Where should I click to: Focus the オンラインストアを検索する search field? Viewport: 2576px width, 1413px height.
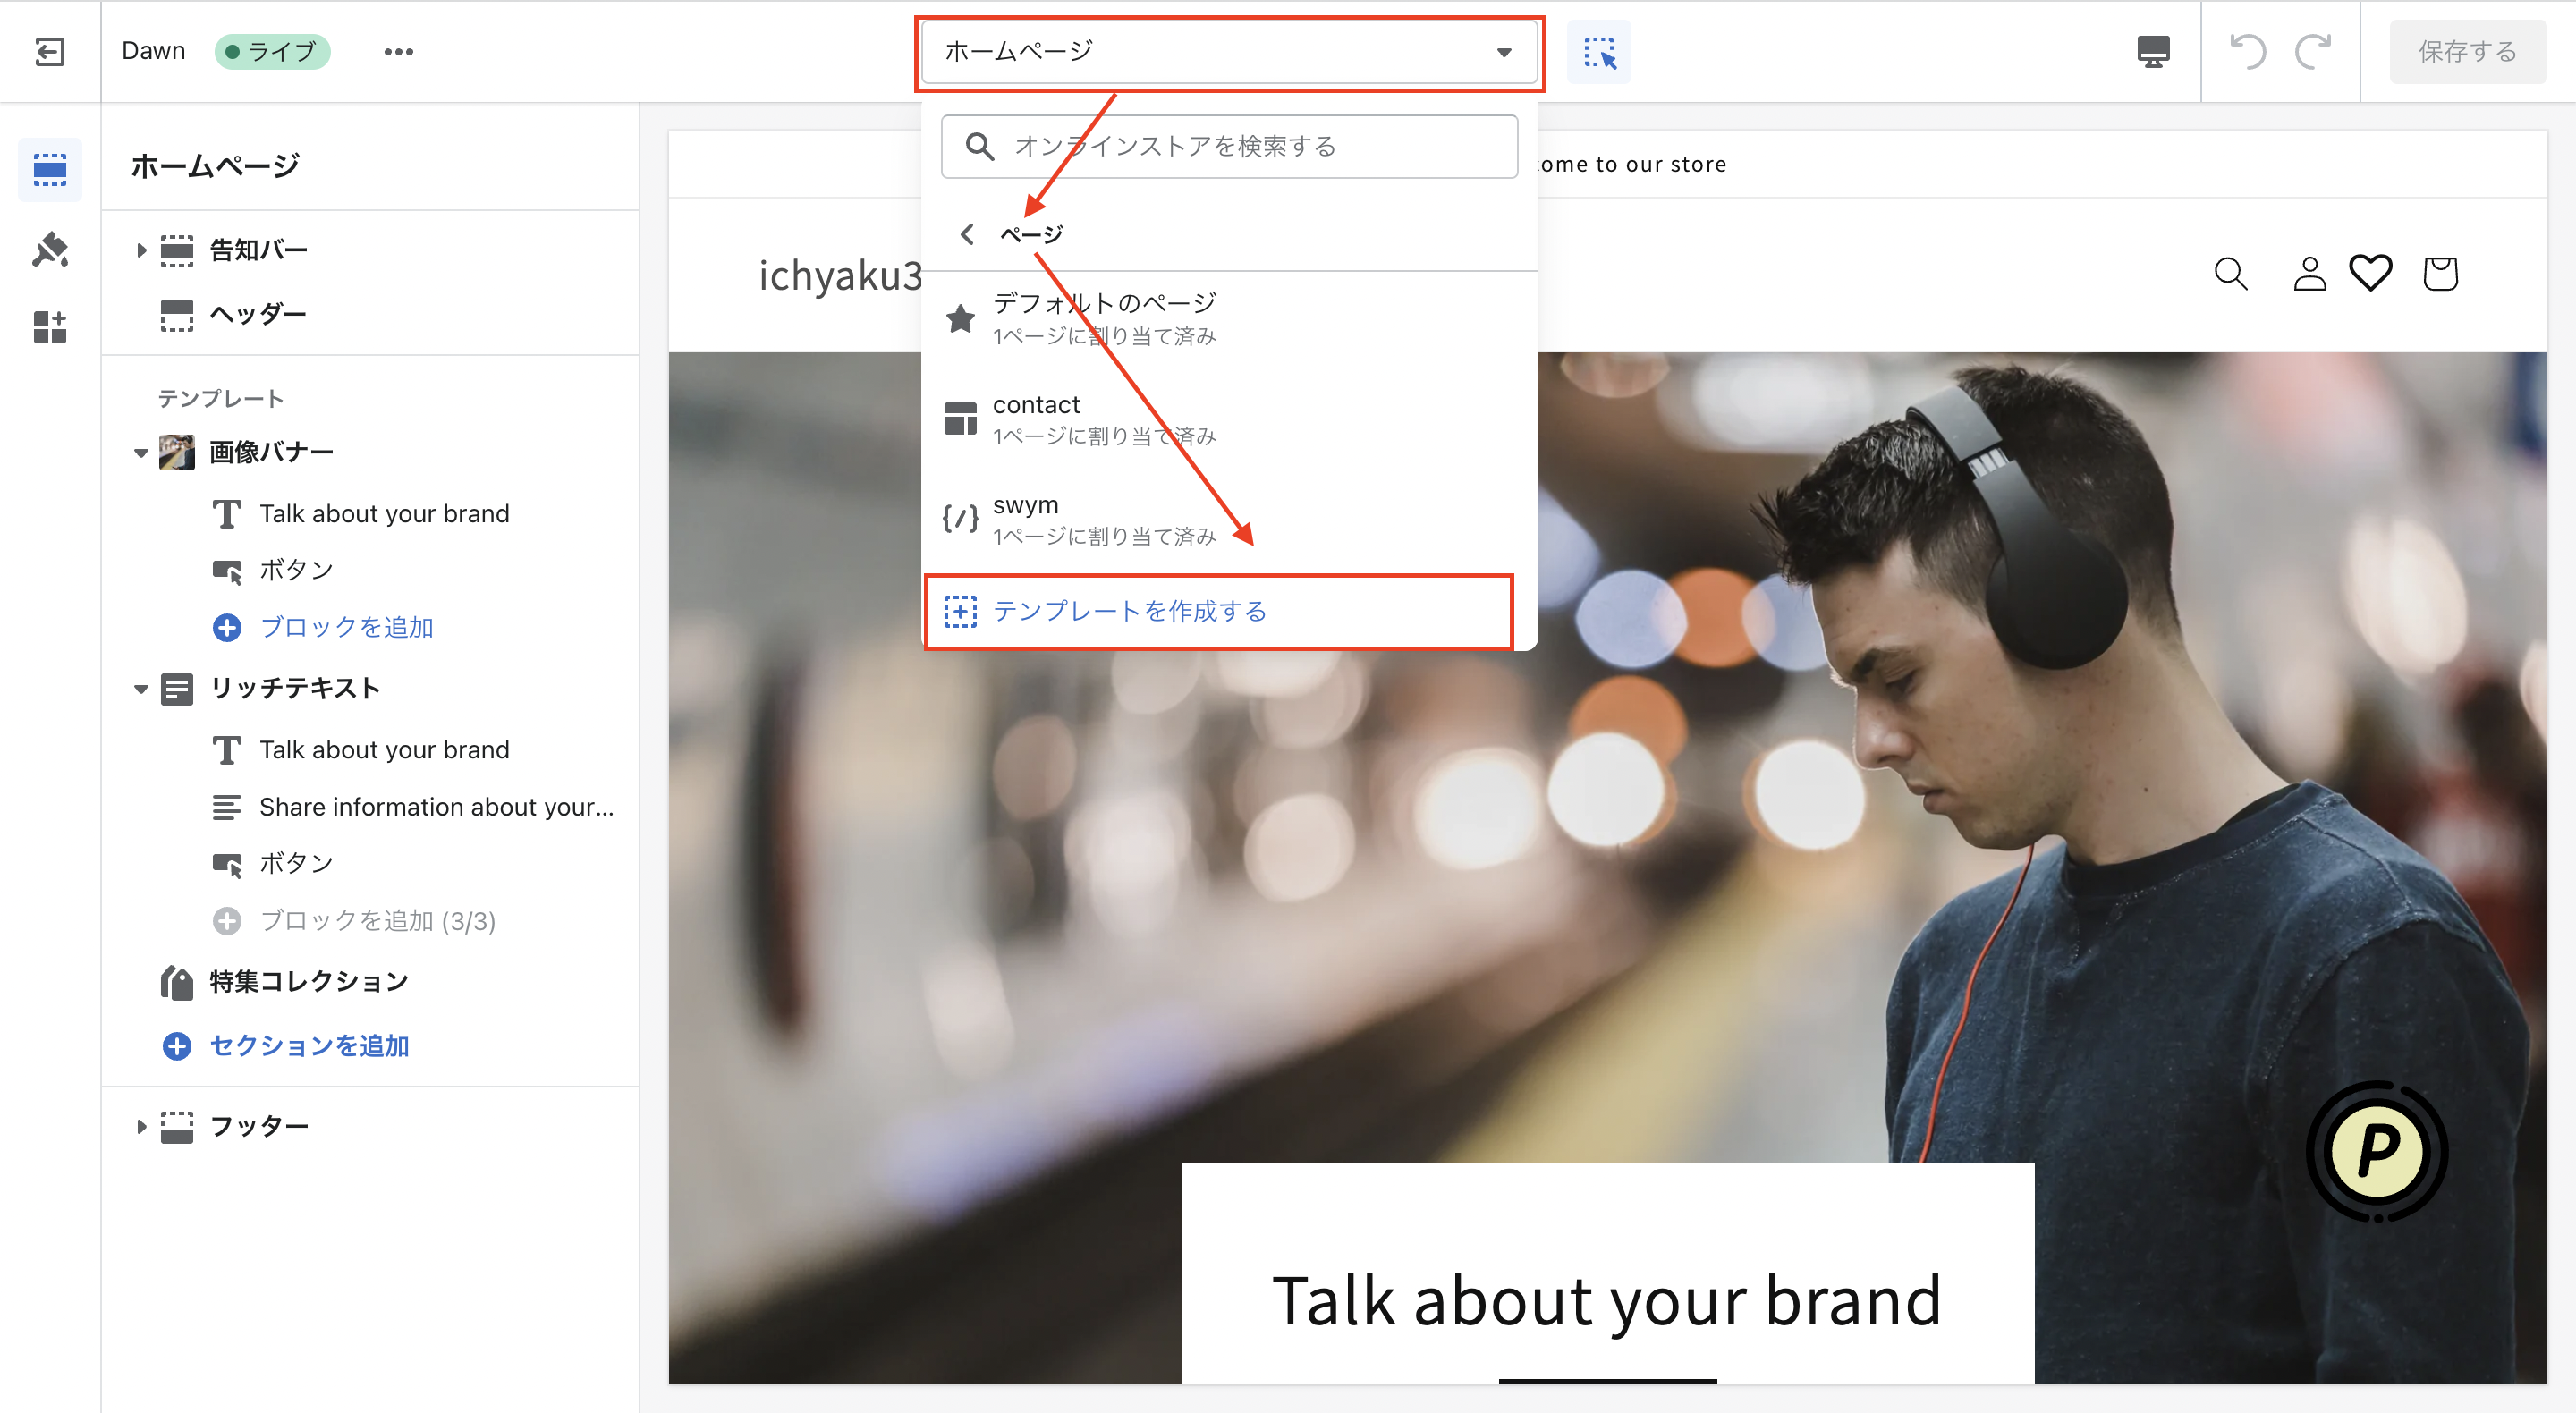1229,147
